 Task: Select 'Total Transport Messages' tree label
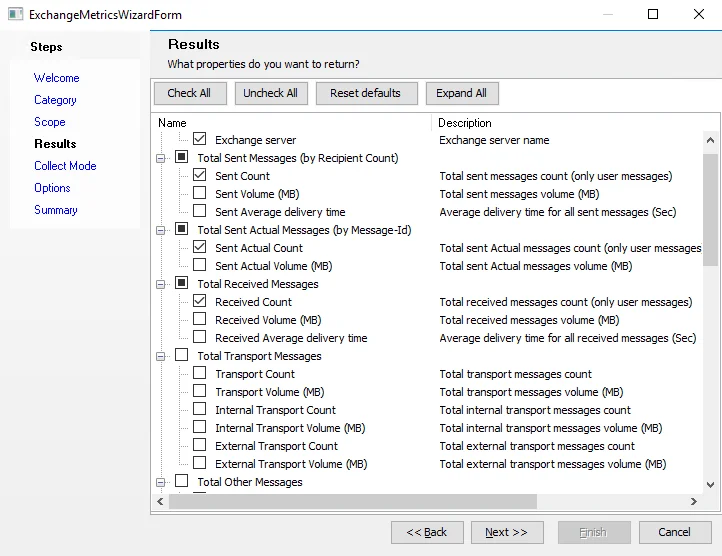pos(259,356)
